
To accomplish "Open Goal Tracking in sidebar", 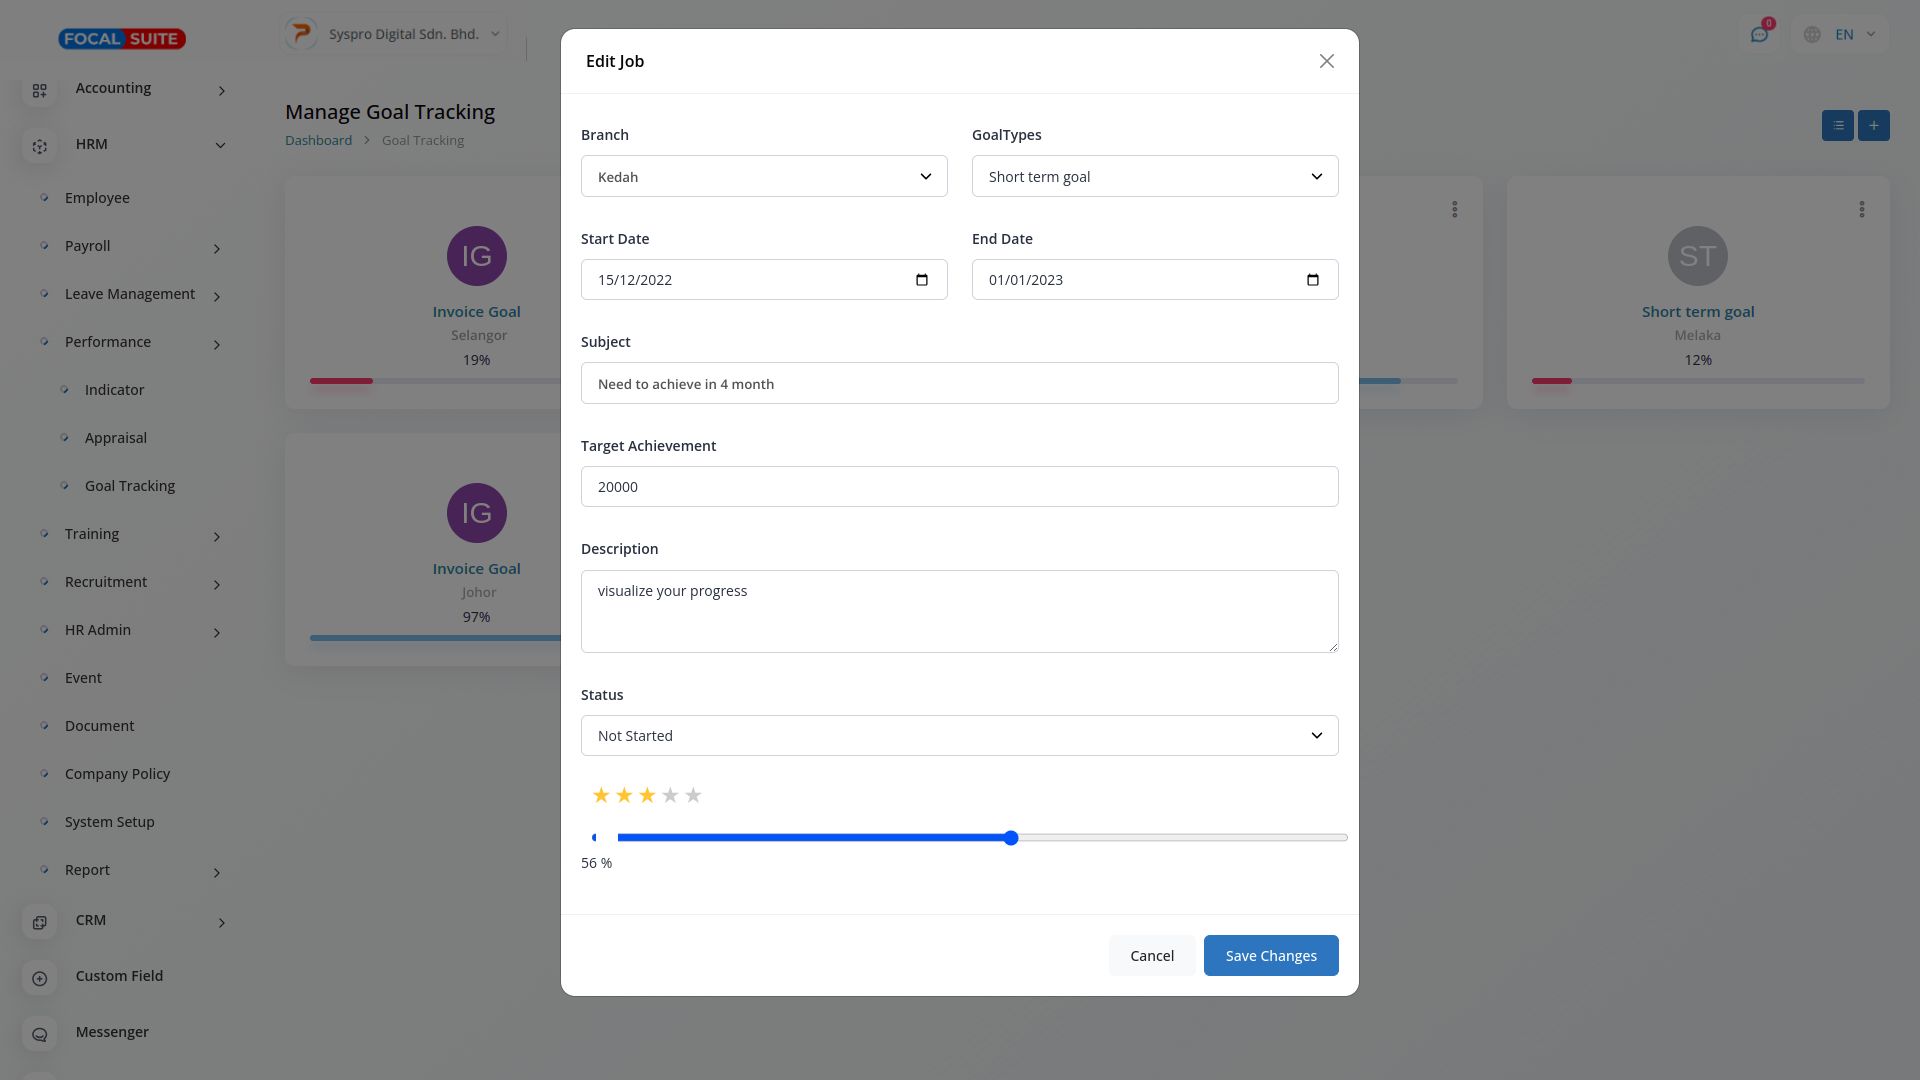I will click(130, 486).
